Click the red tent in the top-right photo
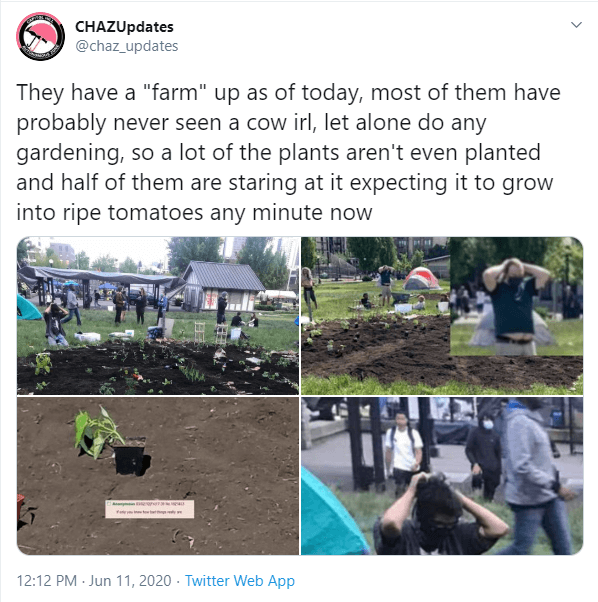598x602 pixels. [421, 278]
